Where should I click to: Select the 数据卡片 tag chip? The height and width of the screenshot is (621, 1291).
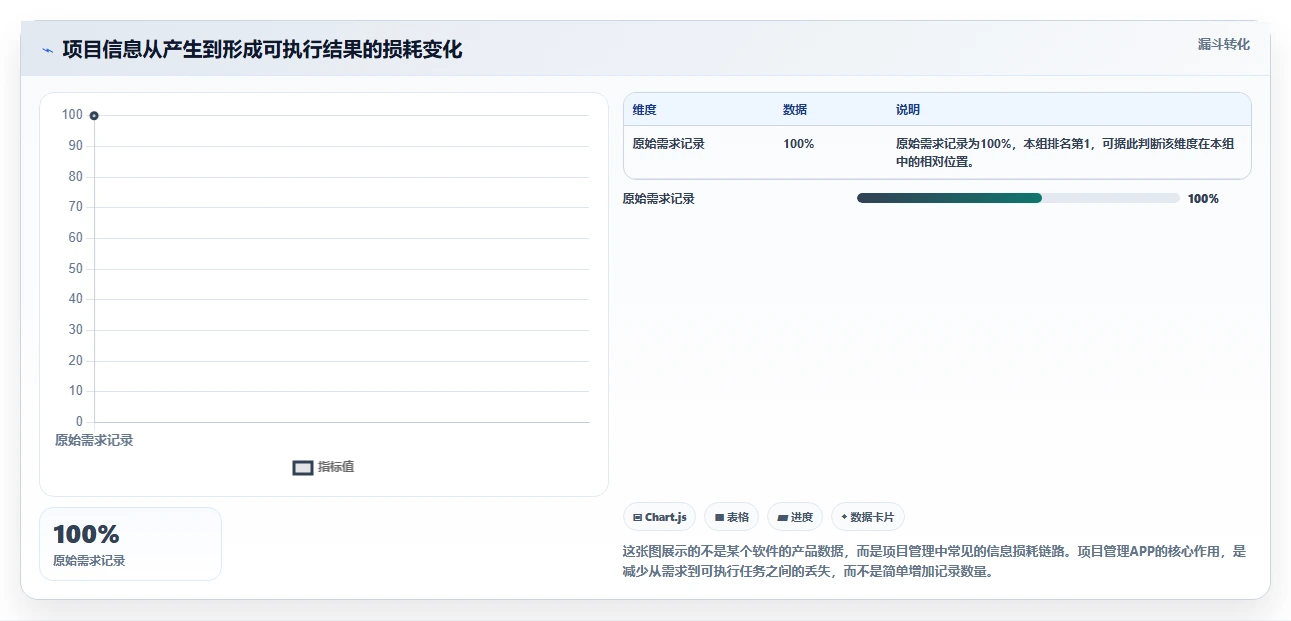click(x=867, y=517)
